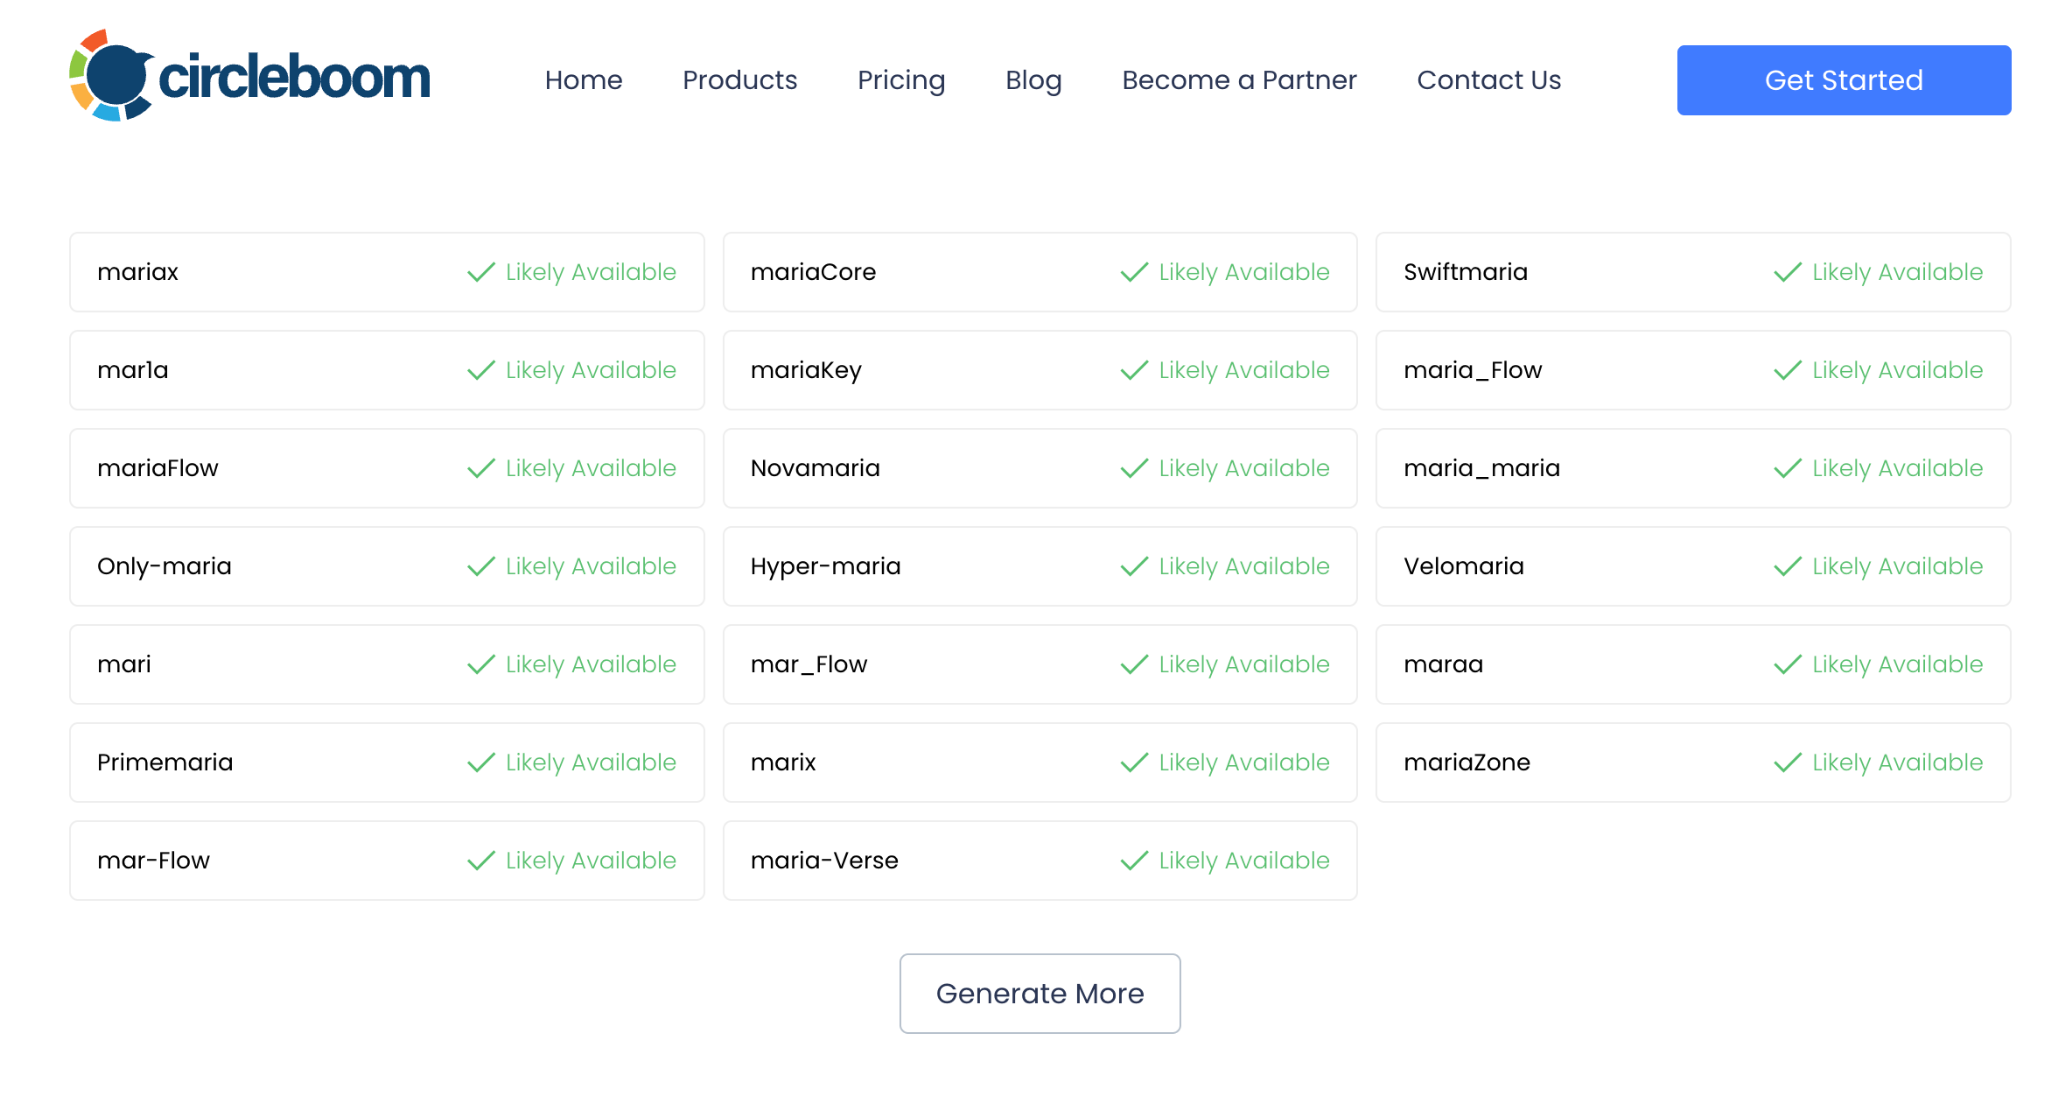Click the checkmark beside maria-Verse
This screenshot has width=2070, height=1120.
[1133, 860]
